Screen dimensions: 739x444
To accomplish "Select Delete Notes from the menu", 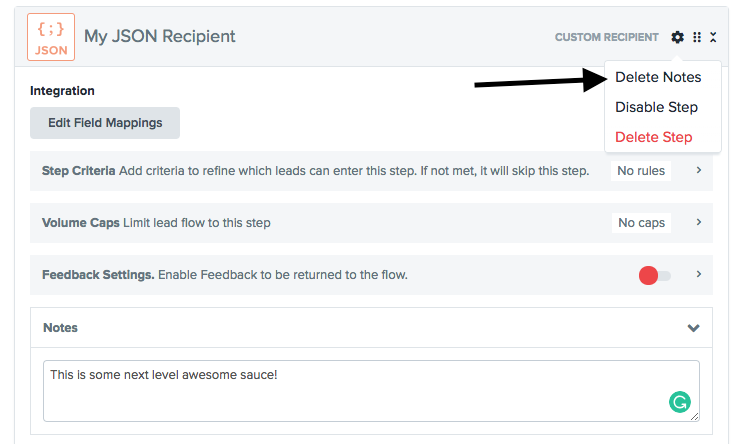I will 658,77.
